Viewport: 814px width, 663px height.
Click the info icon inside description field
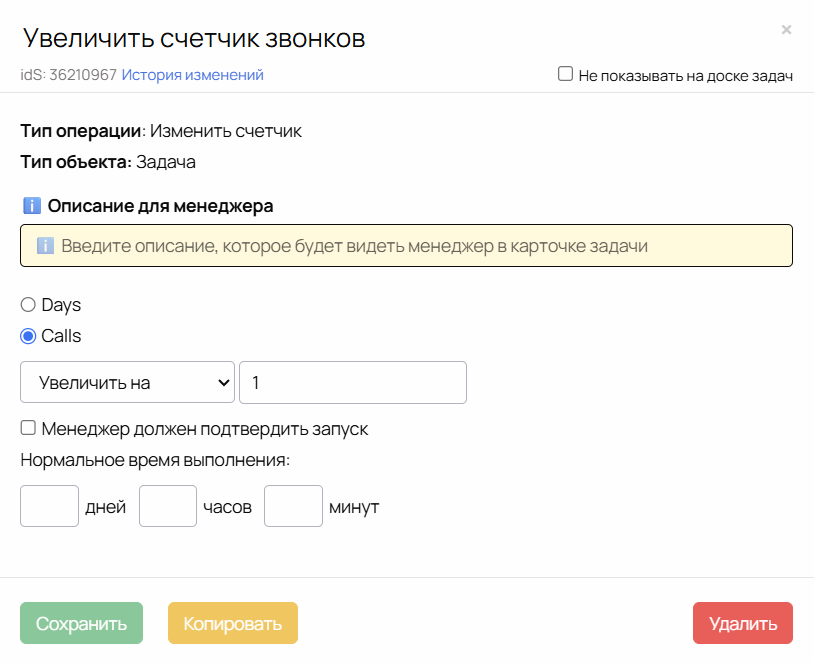[45, 246]
